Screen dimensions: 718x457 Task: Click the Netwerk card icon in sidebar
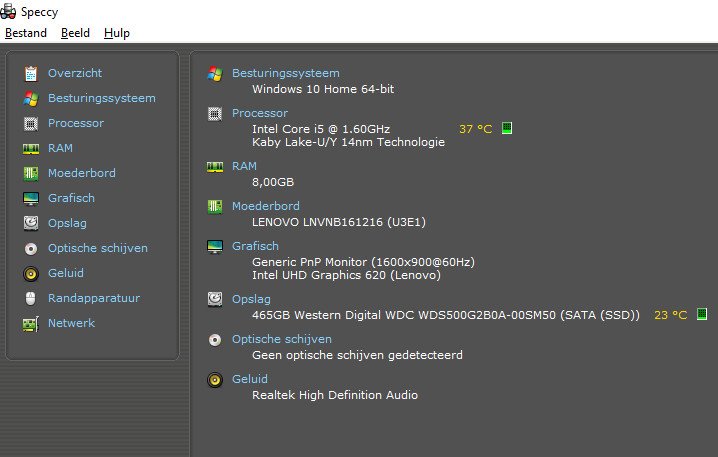(x=31, y=324)
